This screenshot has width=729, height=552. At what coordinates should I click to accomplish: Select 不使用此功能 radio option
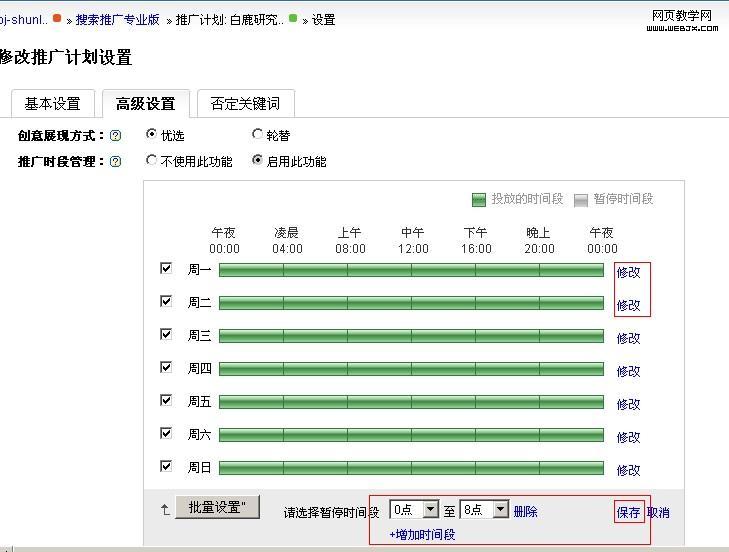tap(152, 160)
